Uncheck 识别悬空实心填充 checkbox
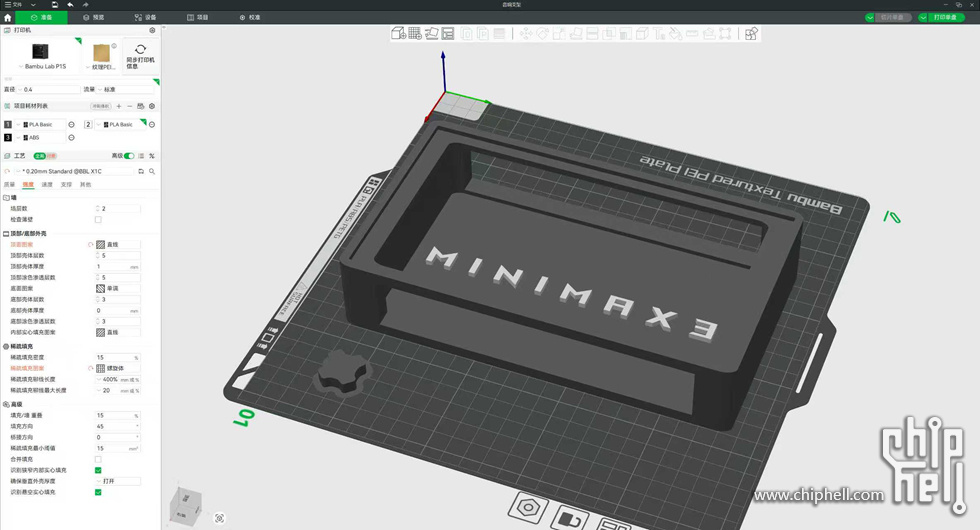This screenshot has height=530, width=980. pyautogui.click(x=98, y=492)
